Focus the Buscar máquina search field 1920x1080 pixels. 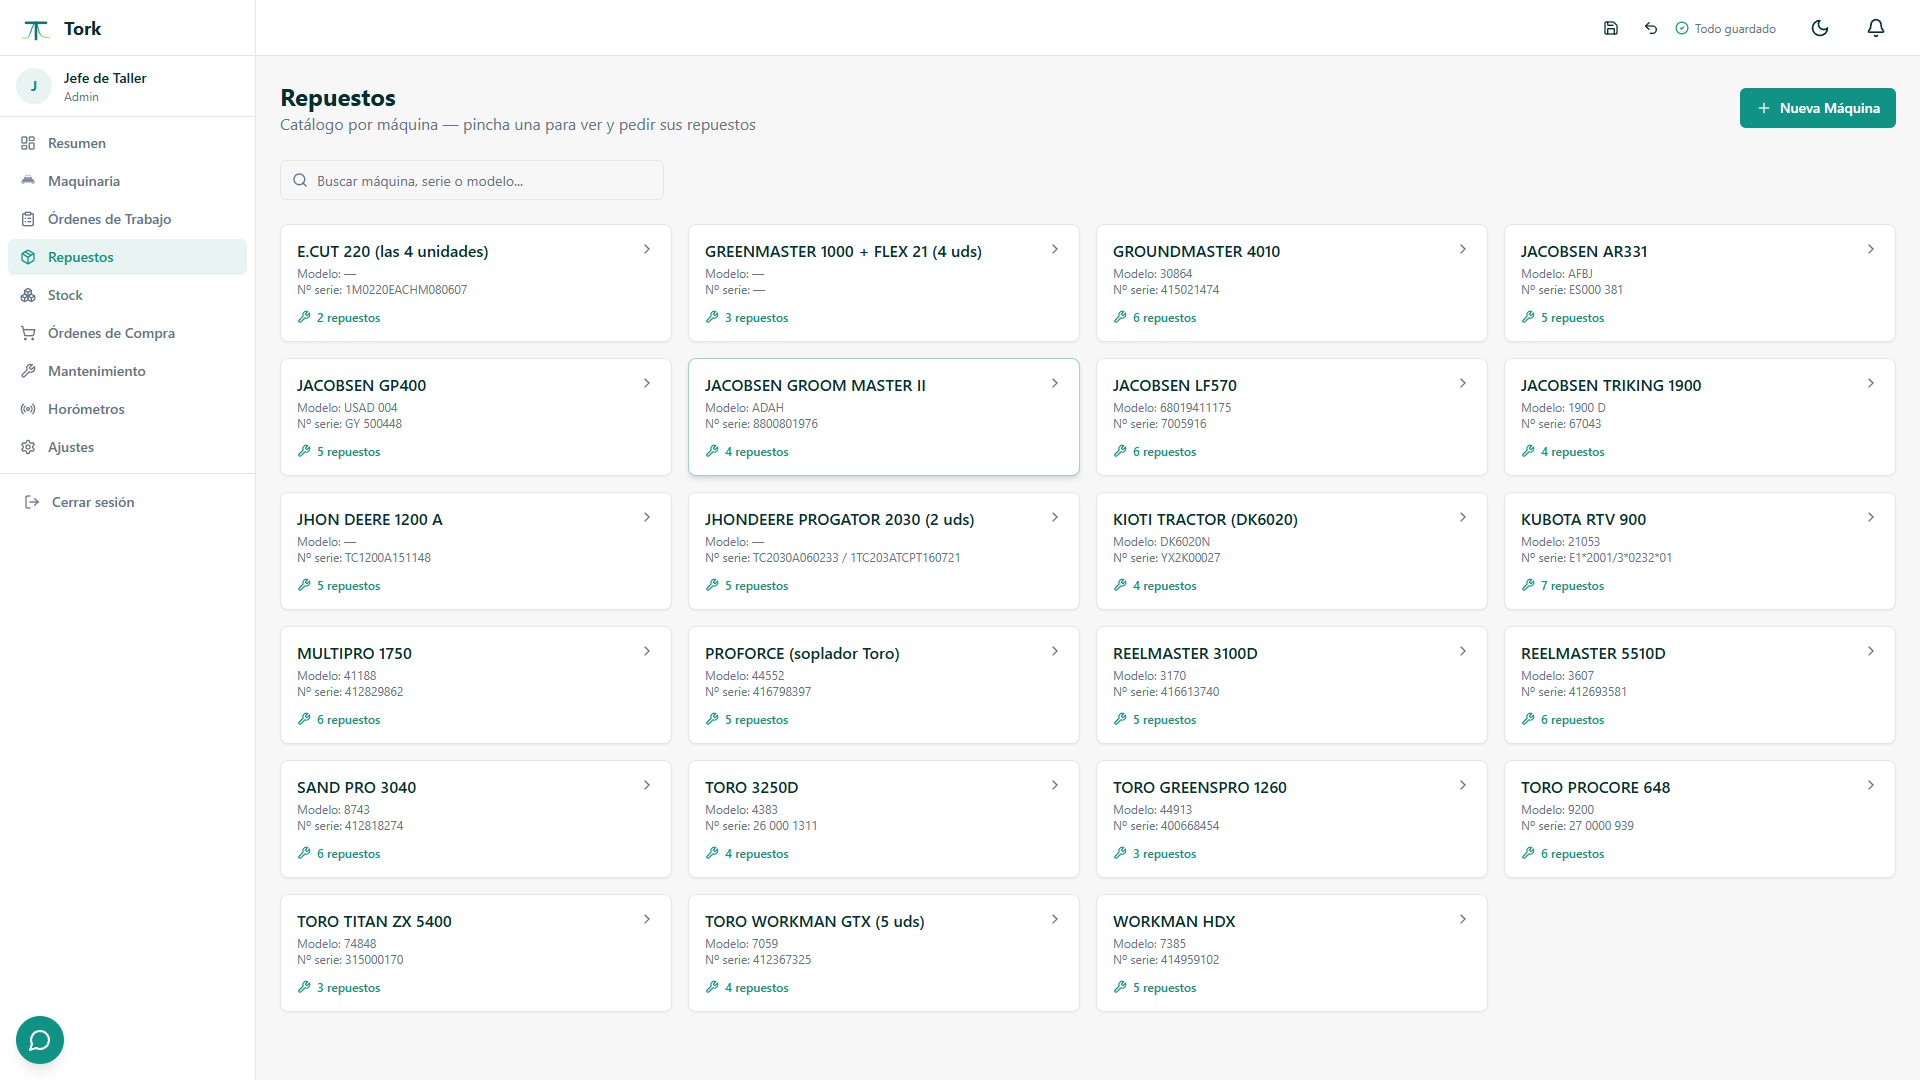472,180
